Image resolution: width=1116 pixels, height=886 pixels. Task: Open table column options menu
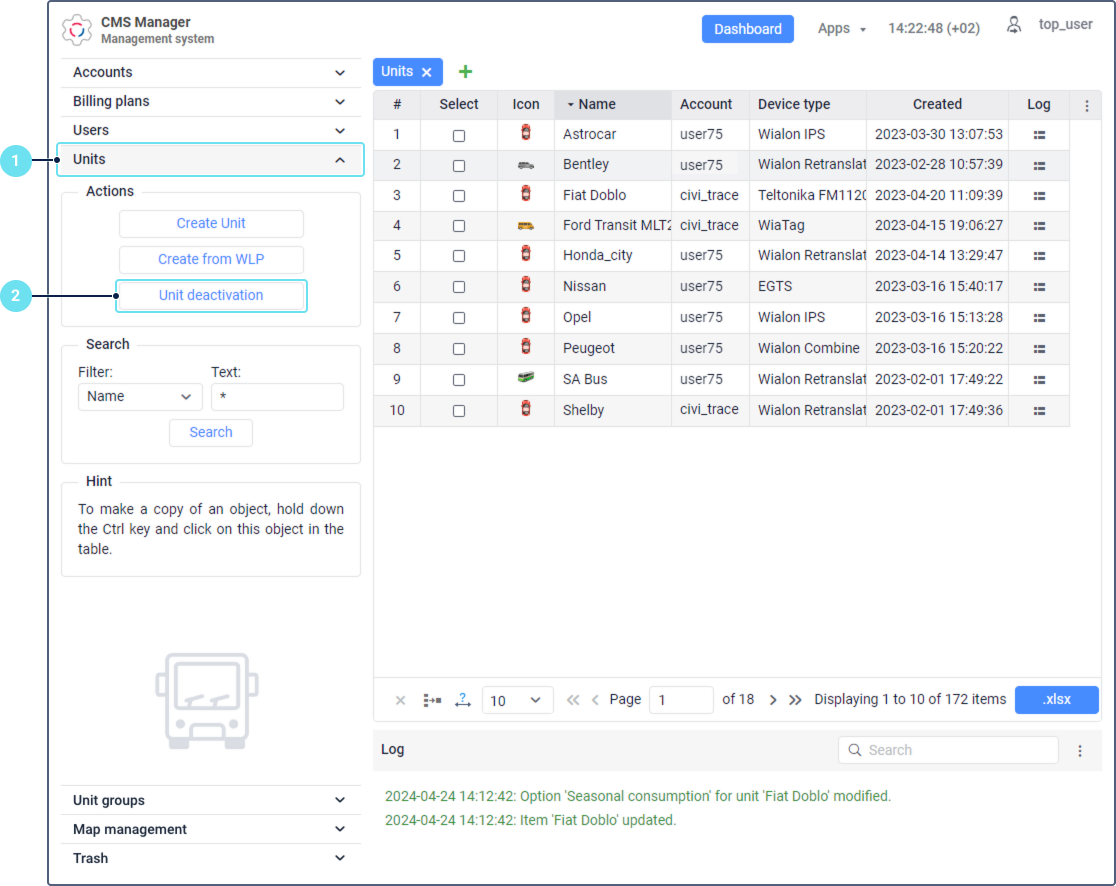1086,105
